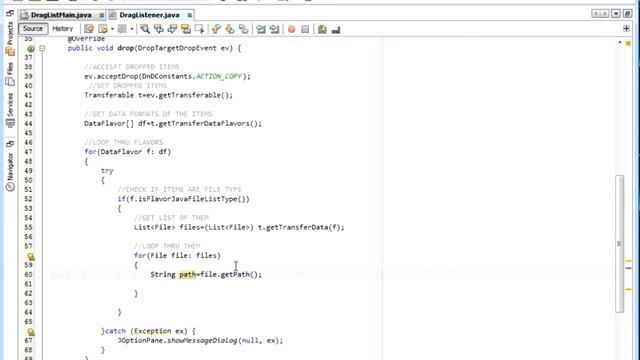Click 'getTransferDataFlavors' on line 44
The image size is (640, 360).
click(204, 123)
